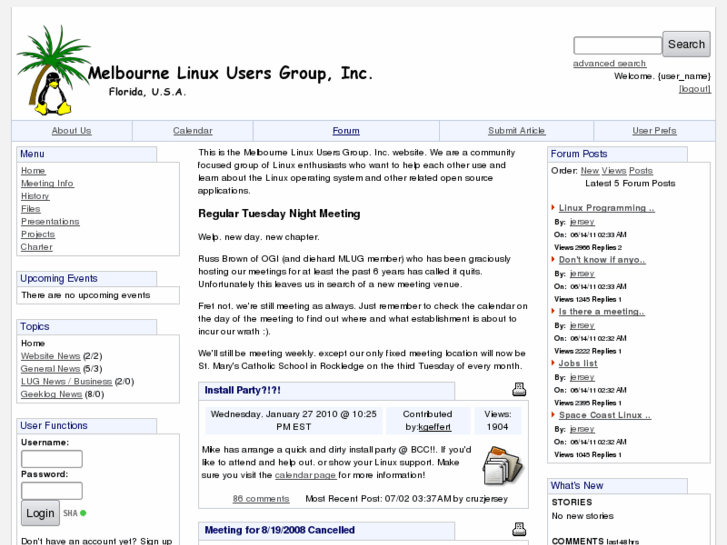Open the Submit Article tab
The height and width of the screenshot is (545, 727).
pos(517,131)
